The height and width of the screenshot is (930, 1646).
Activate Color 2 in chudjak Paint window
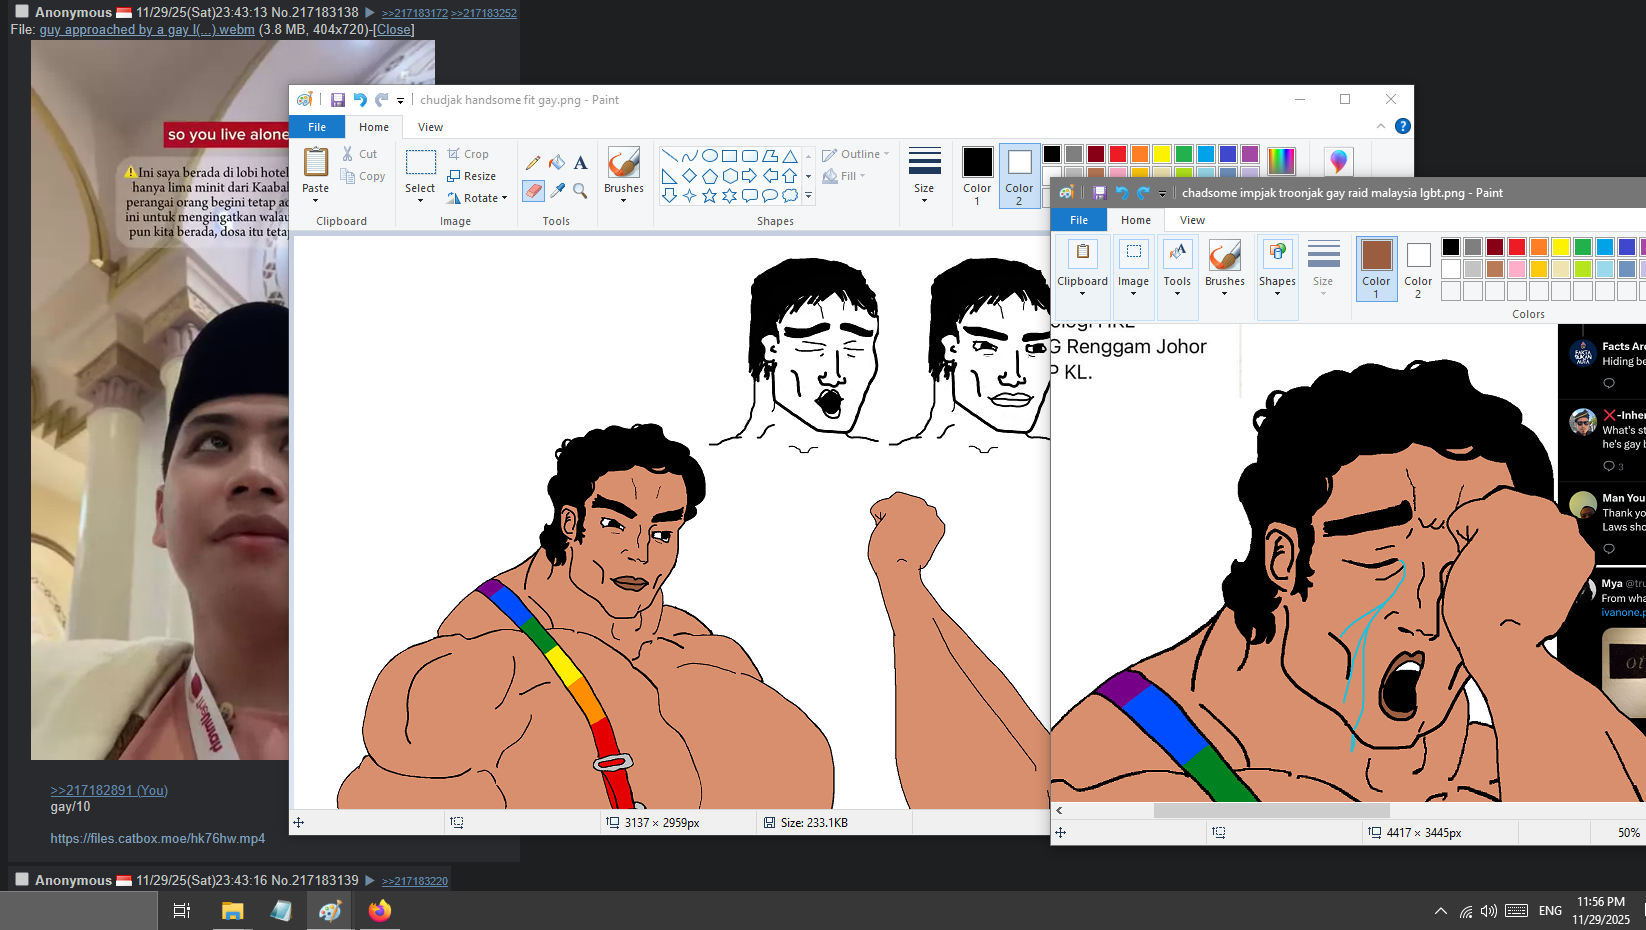1019,175
